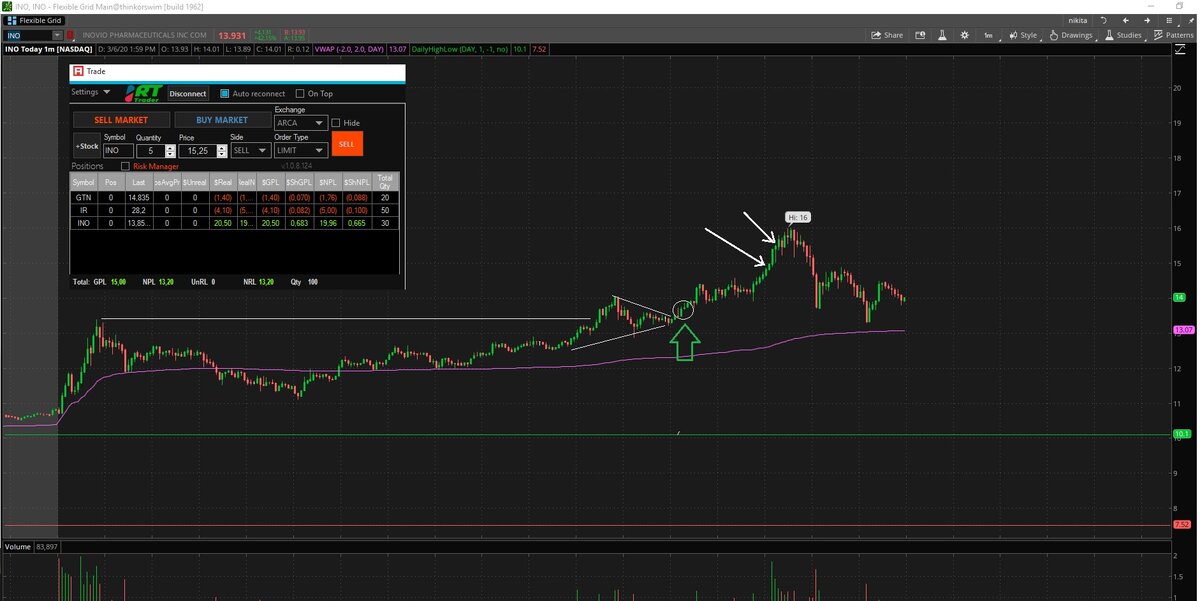Expand the Settings dropdown in Trade window
Viewport: 1200px width, 601px height.
[90, 92]
